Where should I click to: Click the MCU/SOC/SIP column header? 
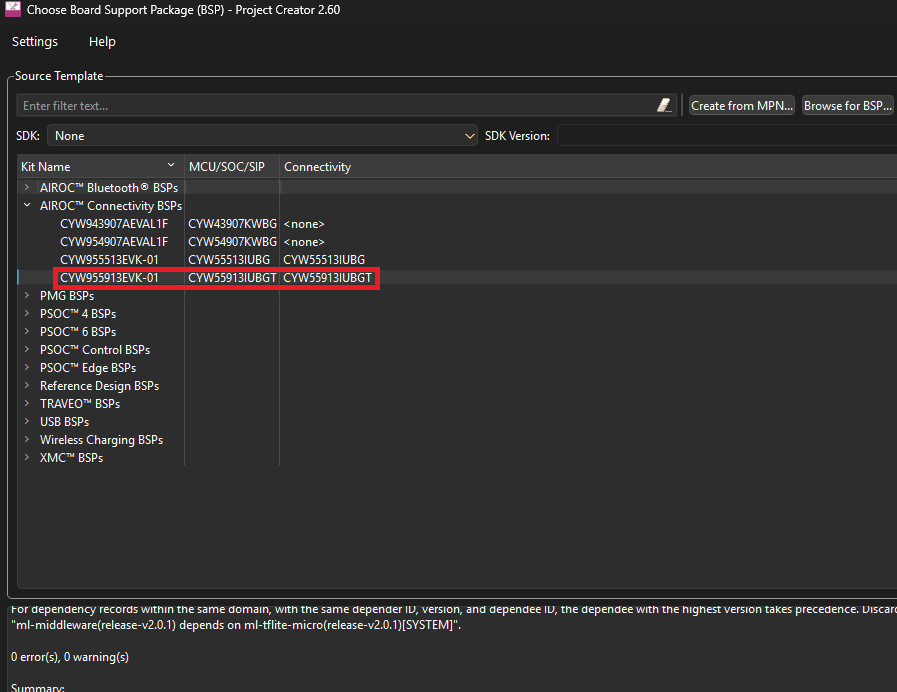click(227, 167)
